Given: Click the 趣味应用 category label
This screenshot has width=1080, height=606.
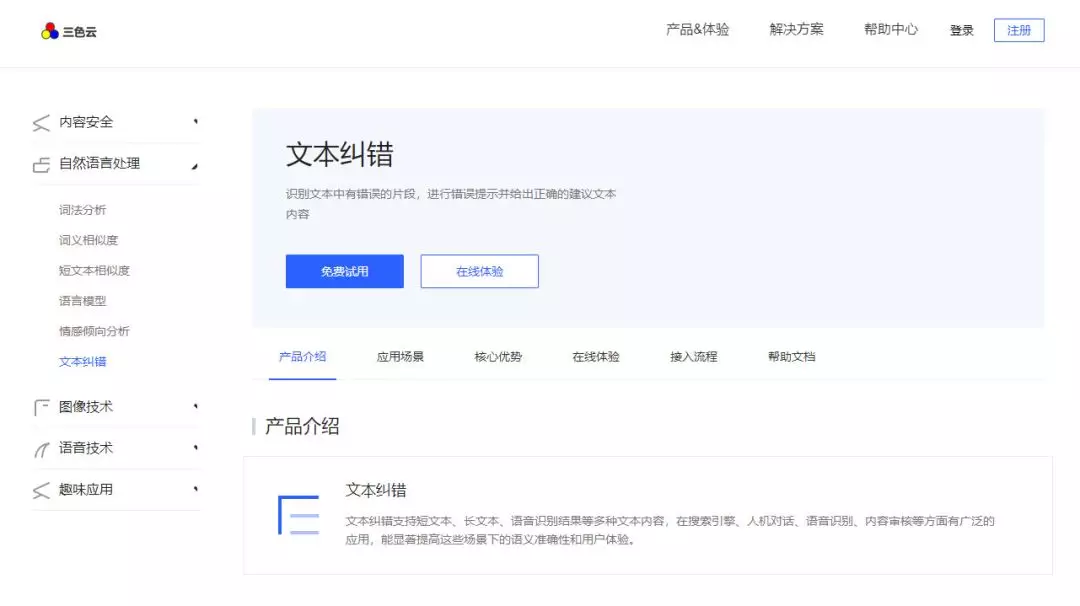Looking at the screenshot, I should click(x=85, y=490).
